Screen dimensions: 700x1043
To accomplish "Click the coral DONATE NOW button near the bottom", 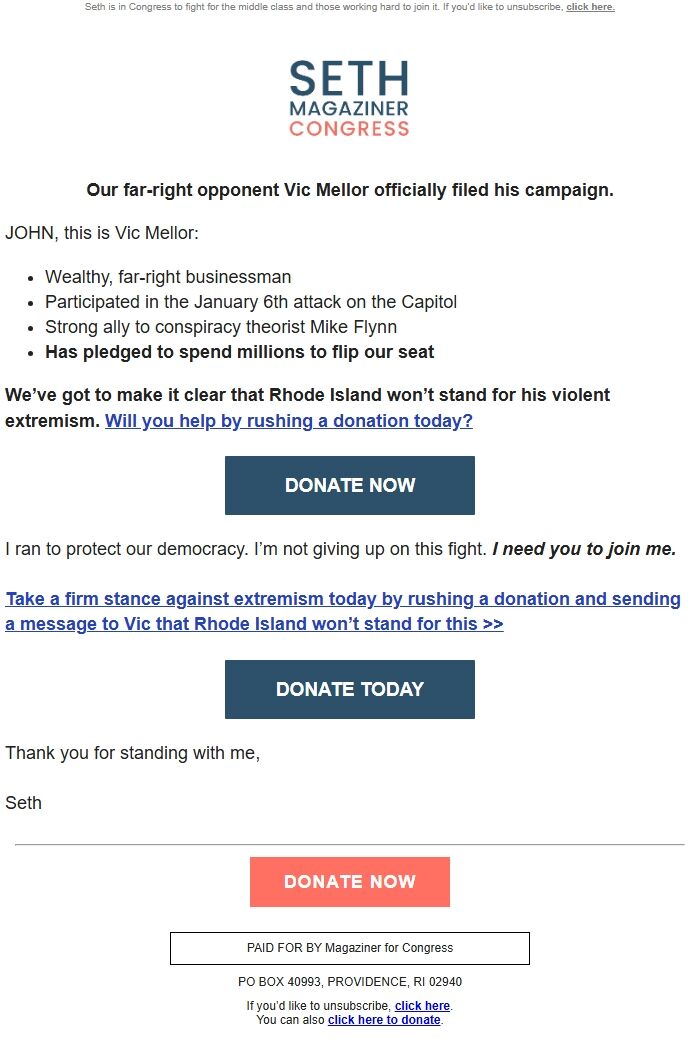I will (349, 881).
